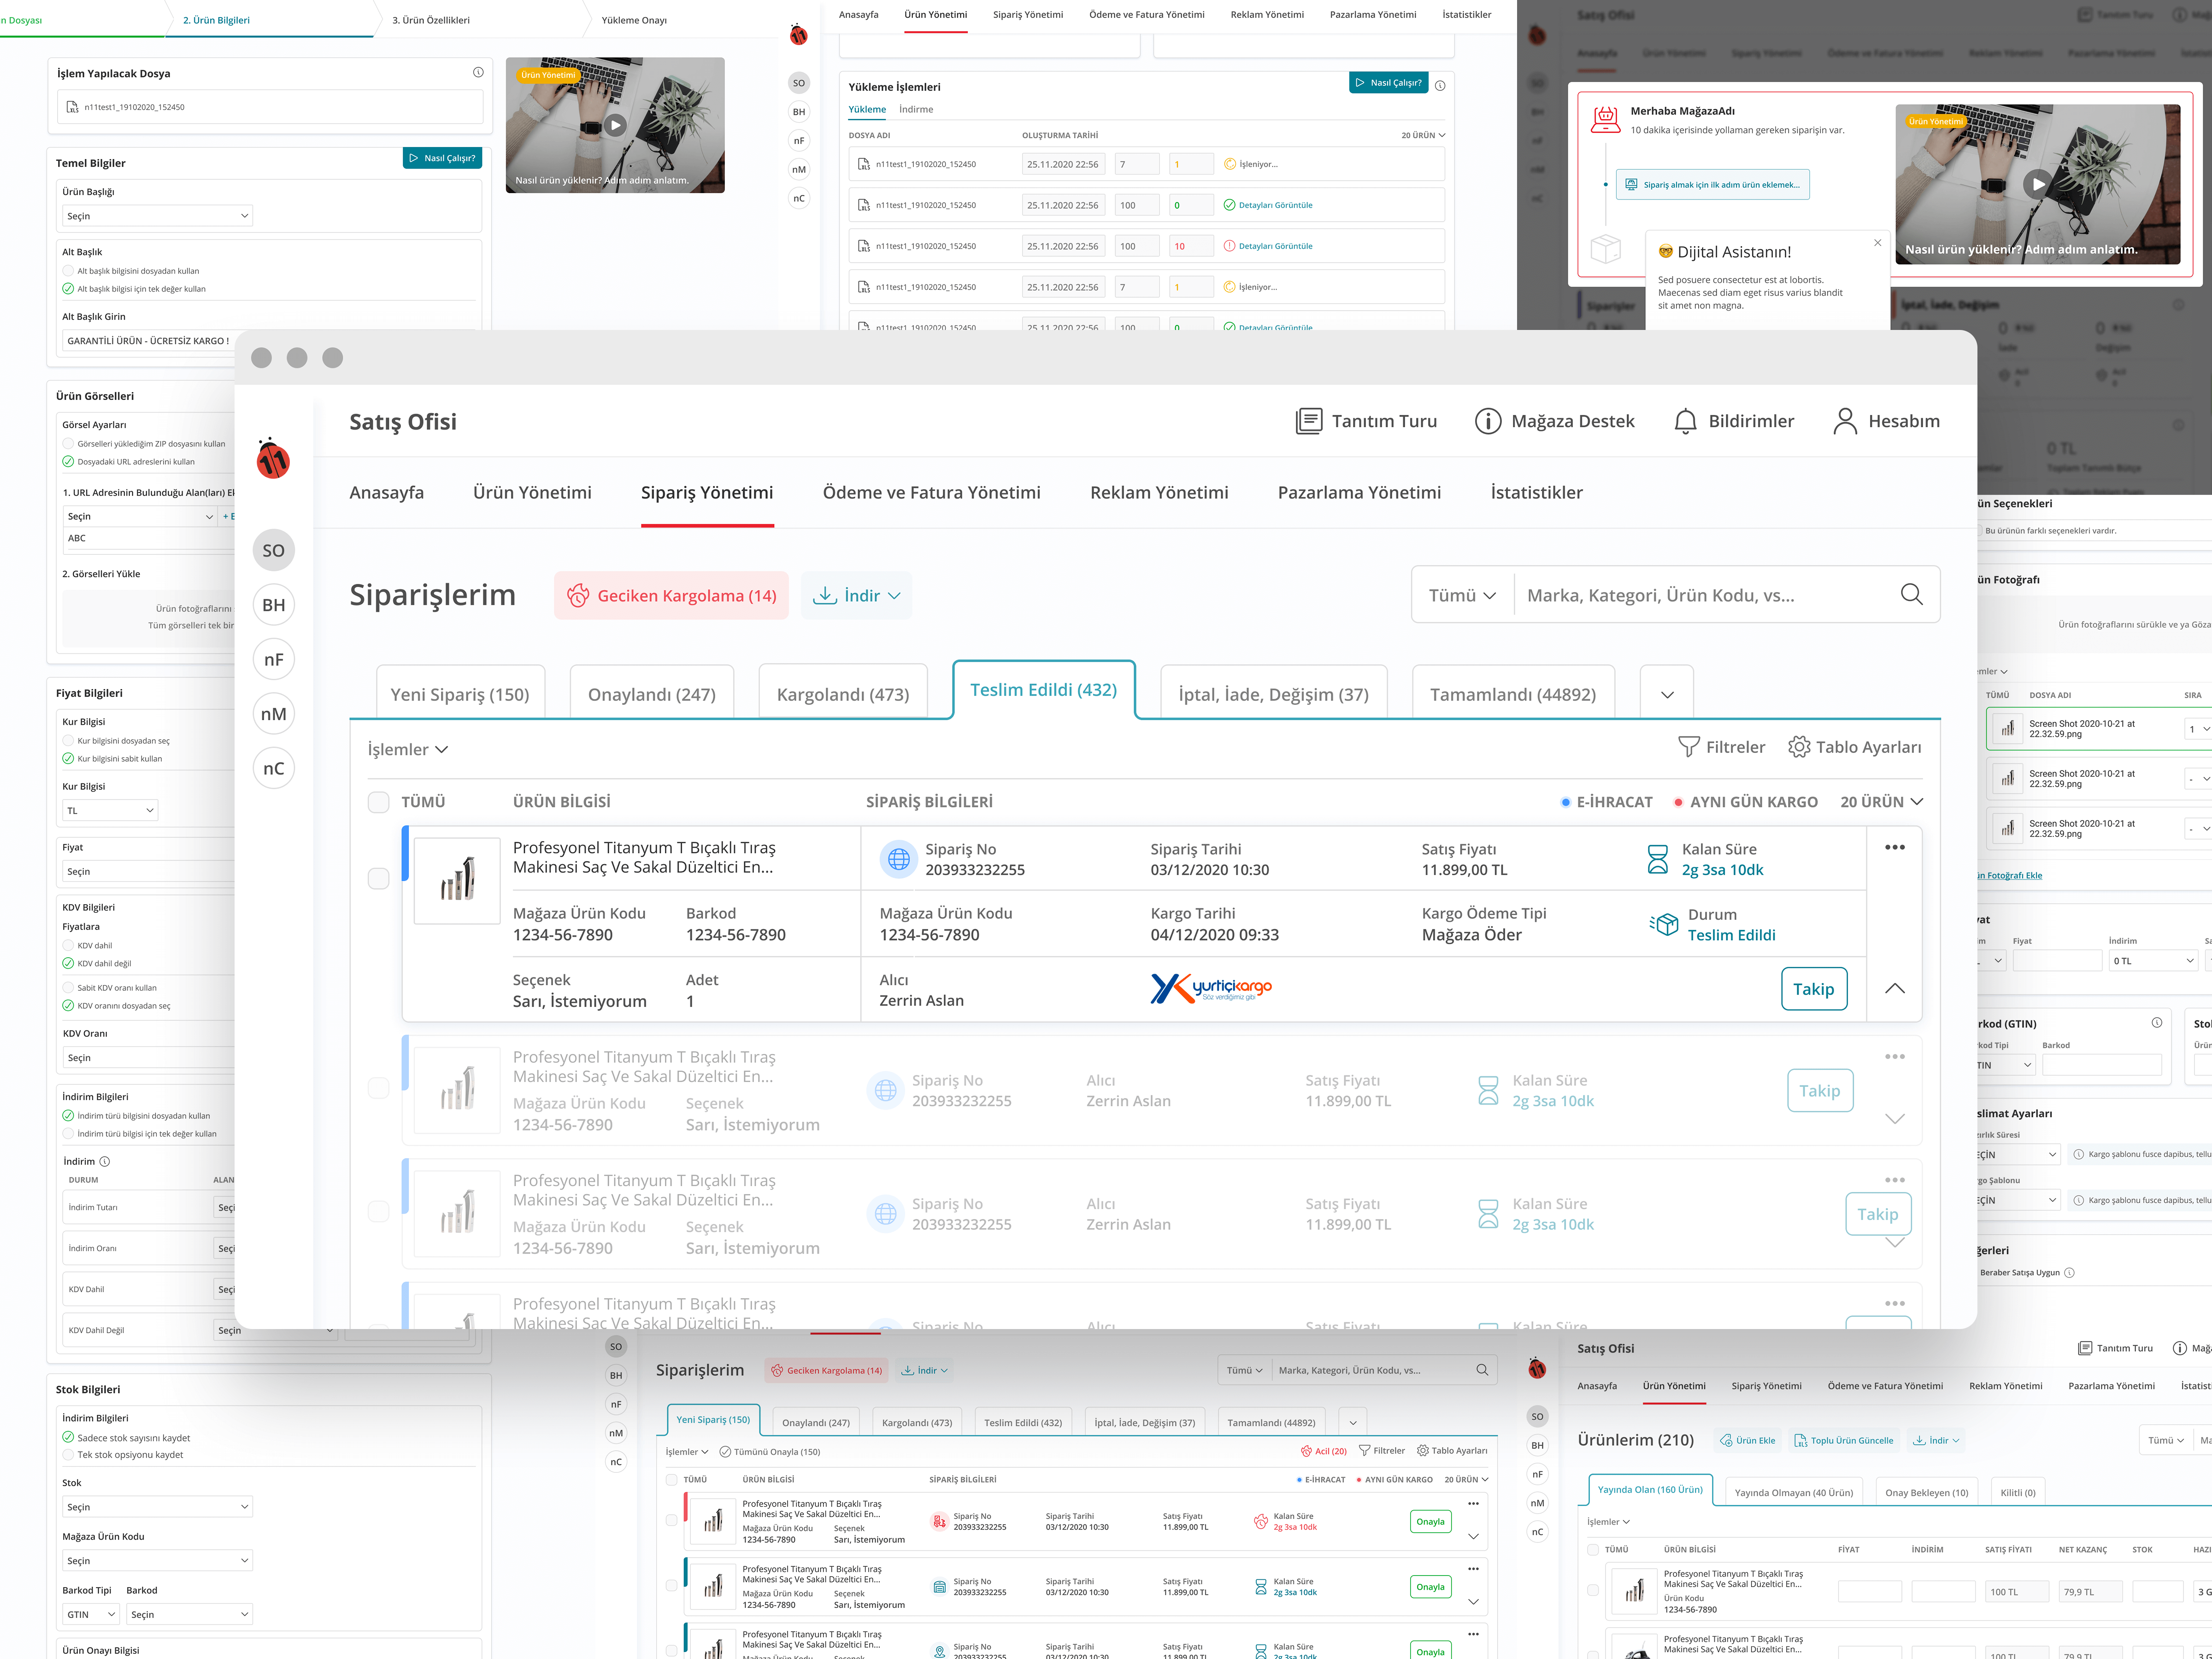Tick the TÜMÜ select-all checkbox in front window

[x=378, y=802]
